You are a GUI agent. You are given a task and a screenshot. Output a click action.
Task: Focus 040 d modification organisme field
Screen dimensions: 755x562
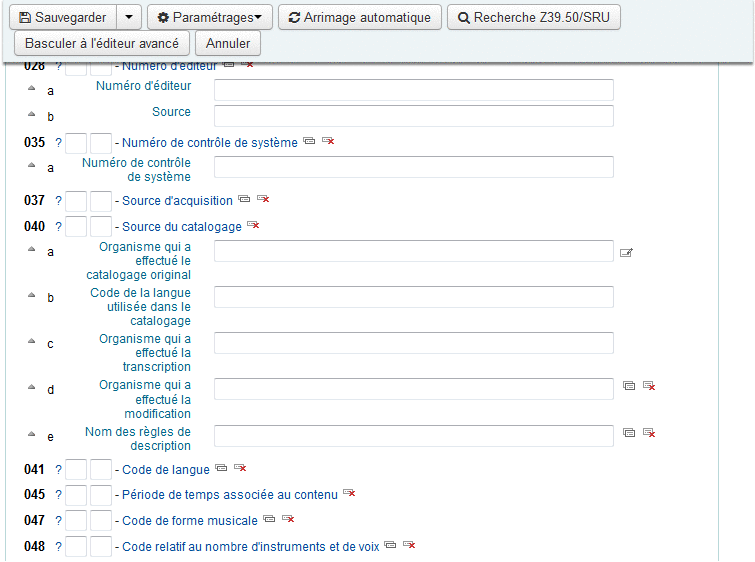click(x=414, y=389)
